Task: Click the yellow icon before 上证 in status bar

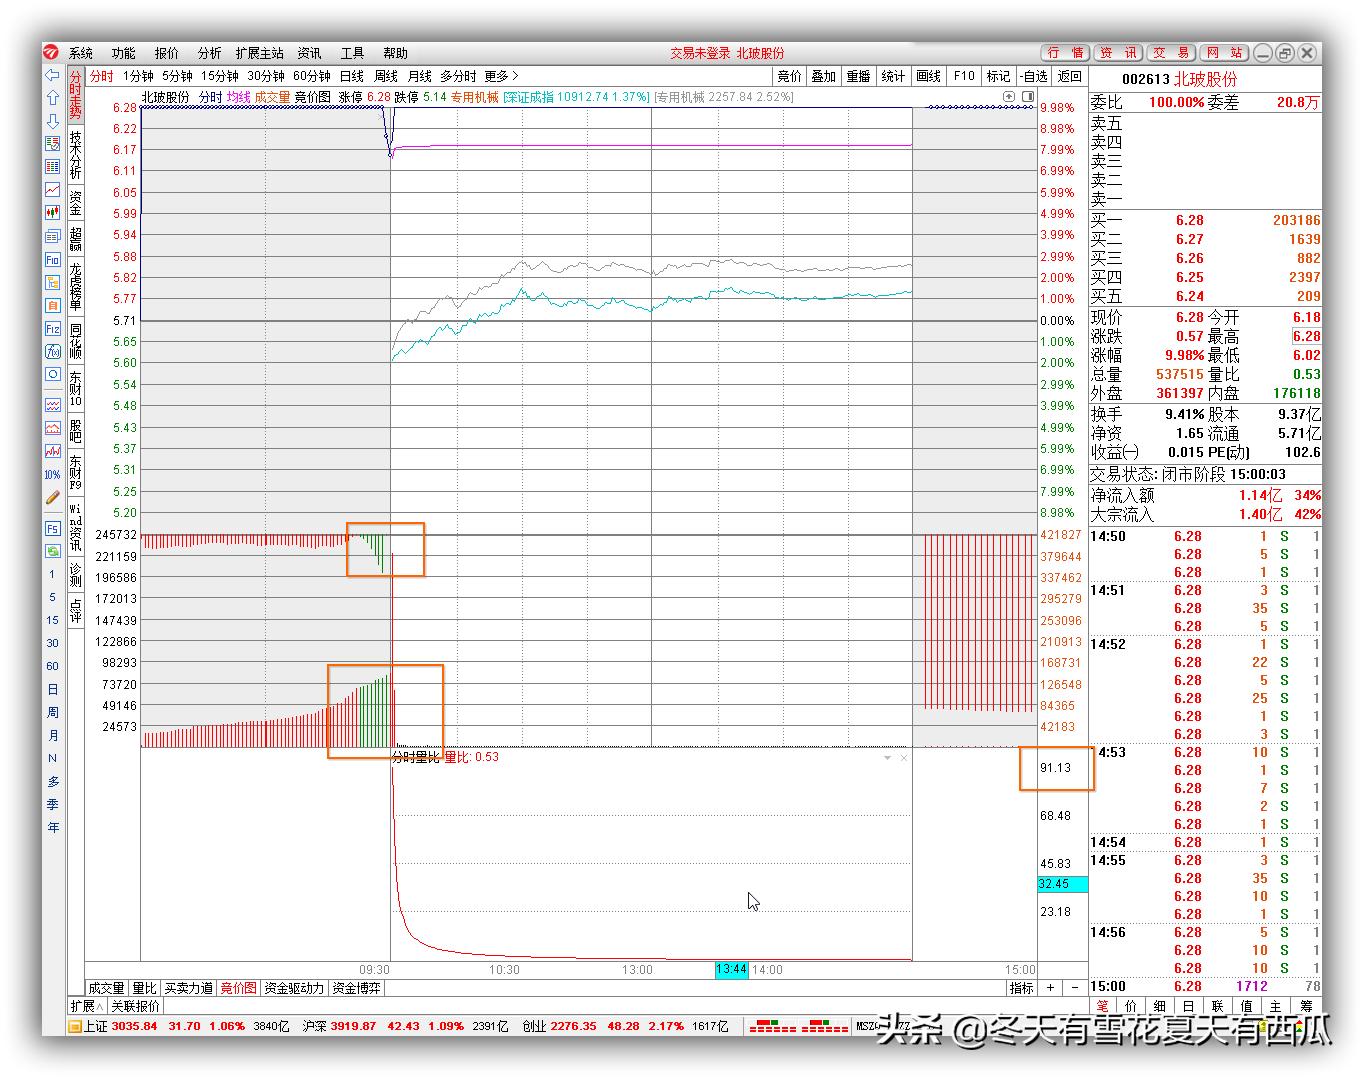Action: 74,1026
